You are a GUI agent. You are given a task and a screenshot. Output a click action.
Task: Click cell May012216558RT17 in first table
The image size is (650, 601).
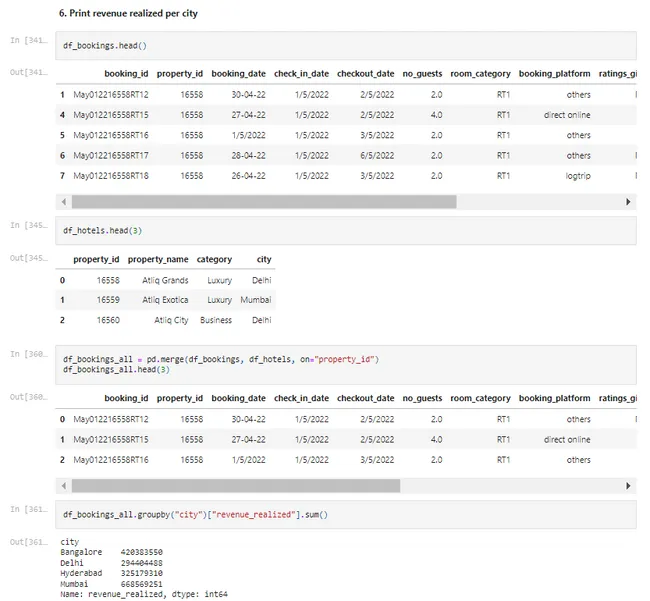pos(111,156)
